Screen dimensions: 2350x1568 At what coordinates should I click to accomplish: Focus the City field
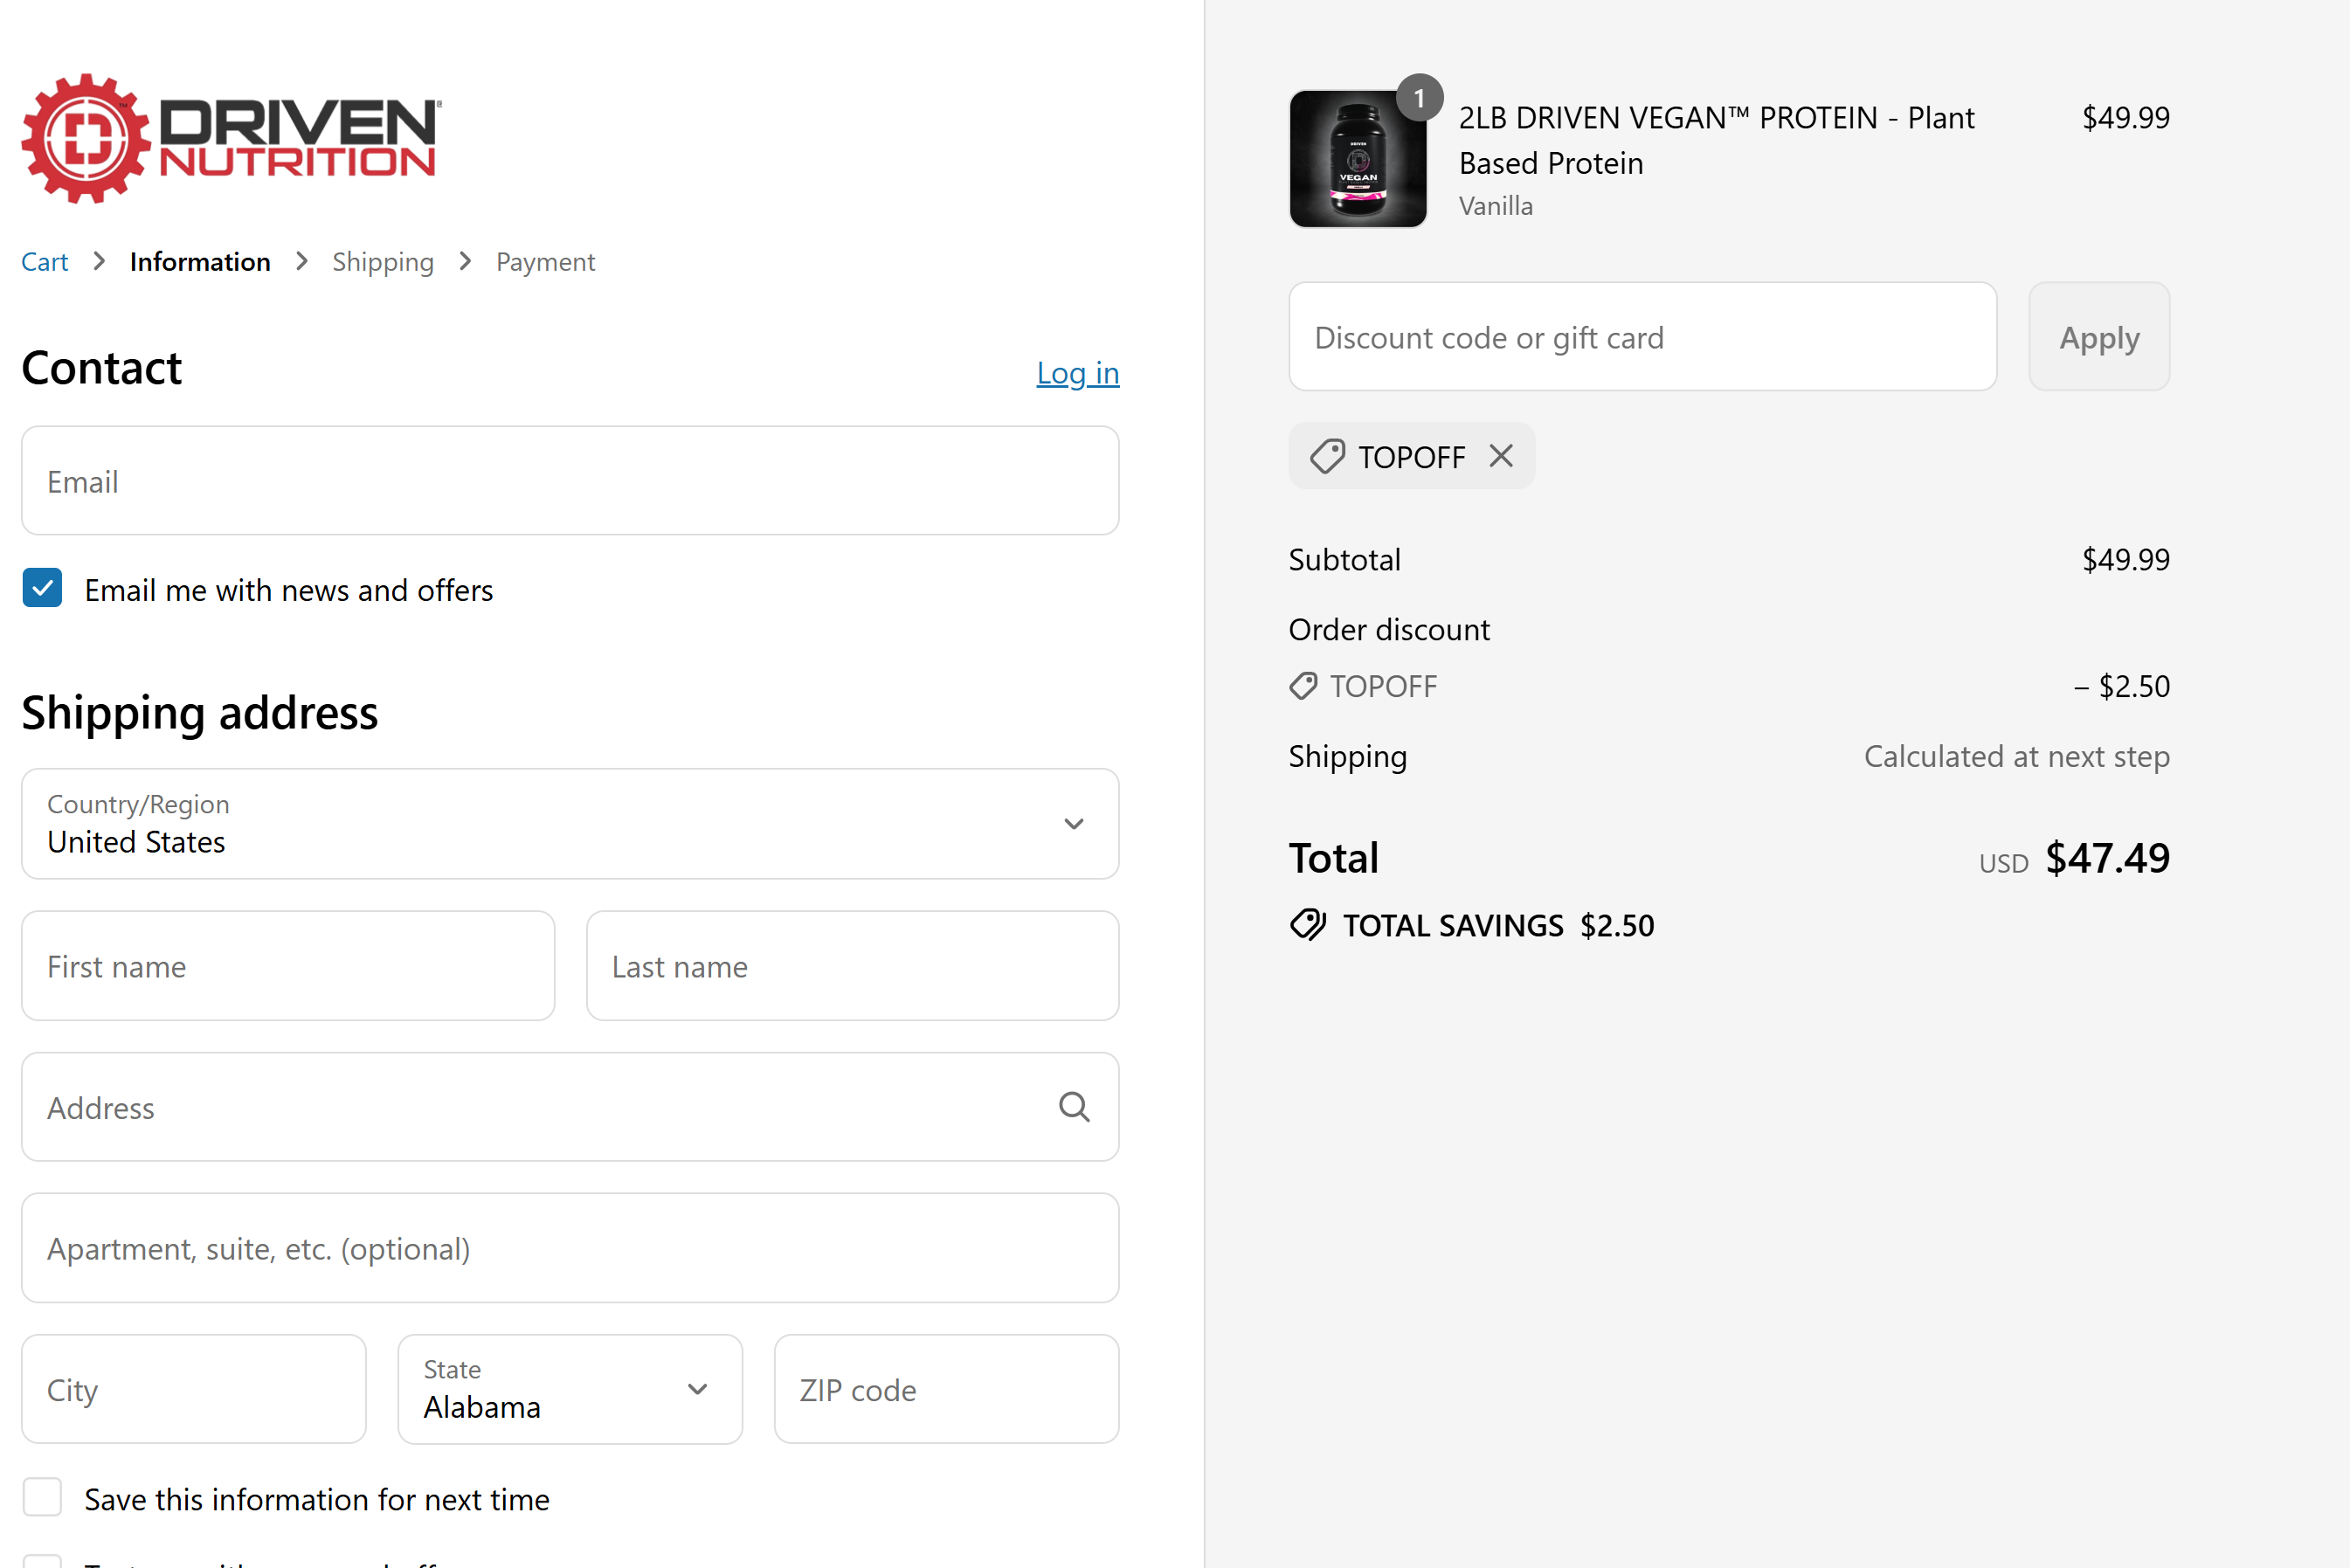(x=194, y=1389)
